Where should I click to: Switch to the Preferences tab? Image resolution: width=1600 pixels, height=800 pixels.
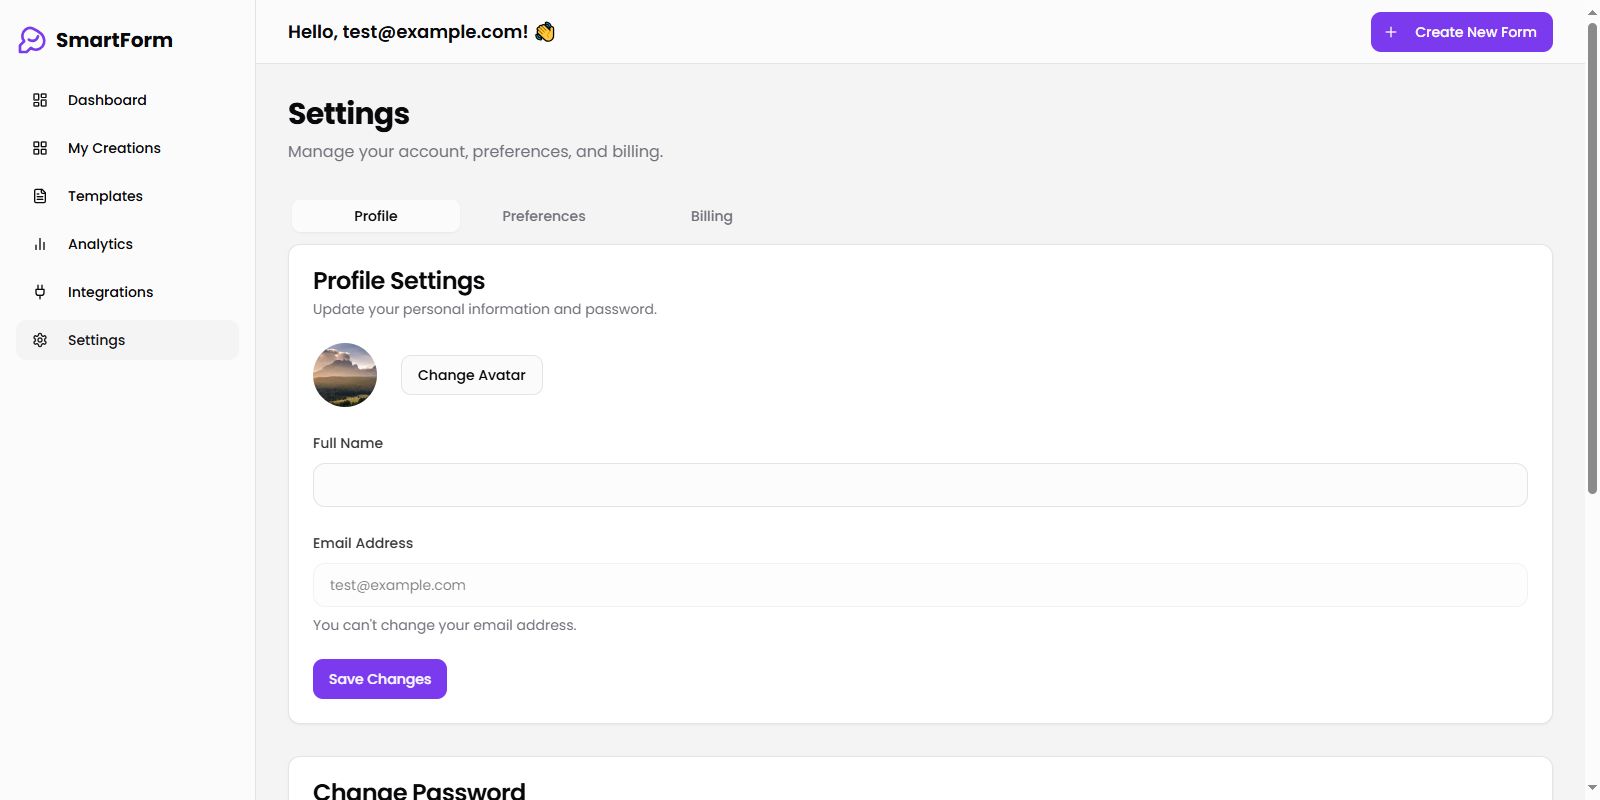pyautogui.click(x=544, y=216)
